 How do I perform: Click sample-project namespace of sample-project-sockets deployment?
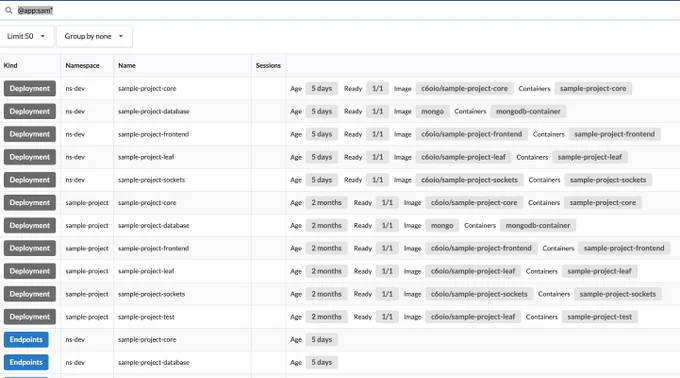[87, 294]
